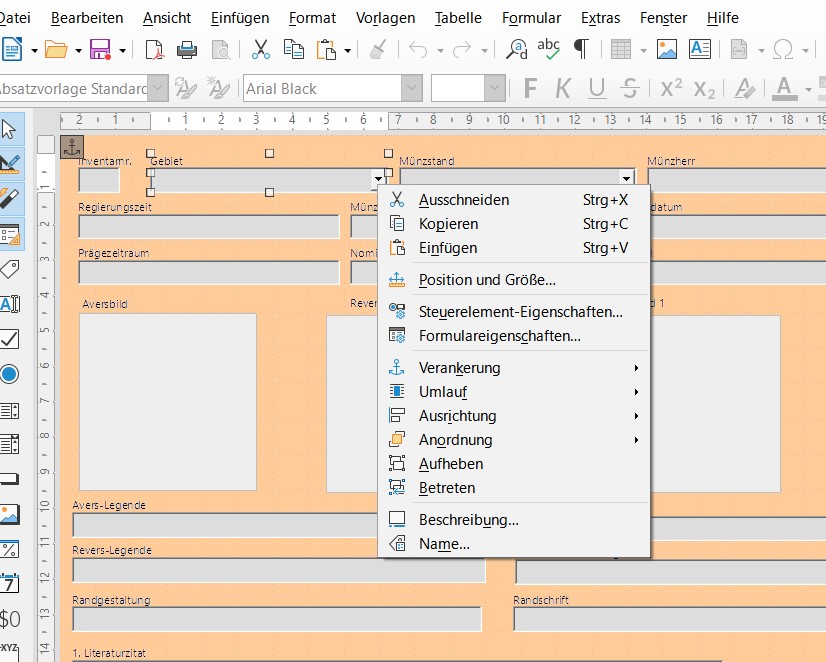The height and width of the screenshot is (662, 826).
Task: Expand the Save button dropdown arrow
Action: [122, 51]
